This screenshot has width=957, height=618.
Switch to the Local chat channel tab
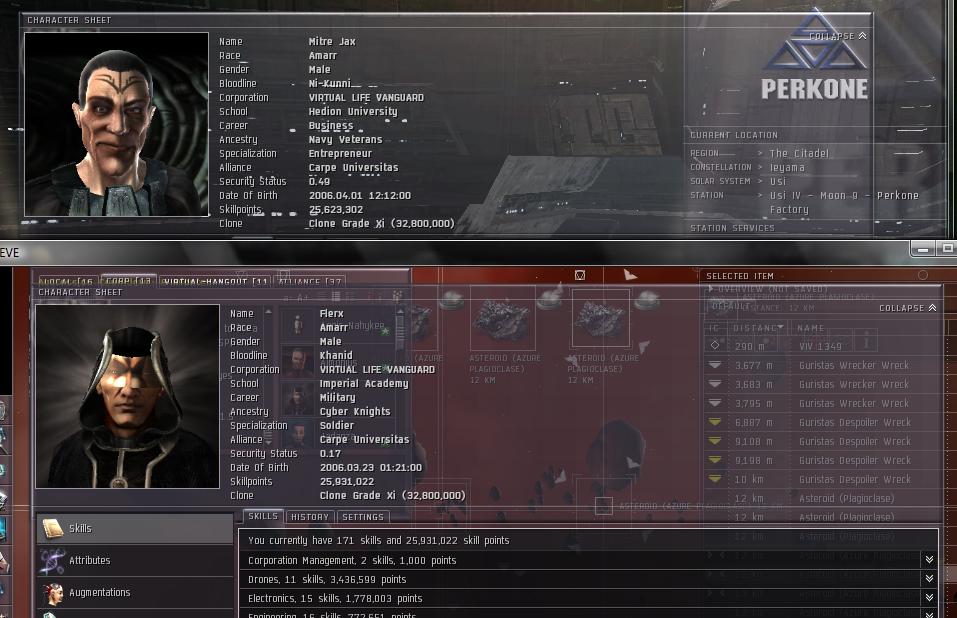(x=66, y=281)
